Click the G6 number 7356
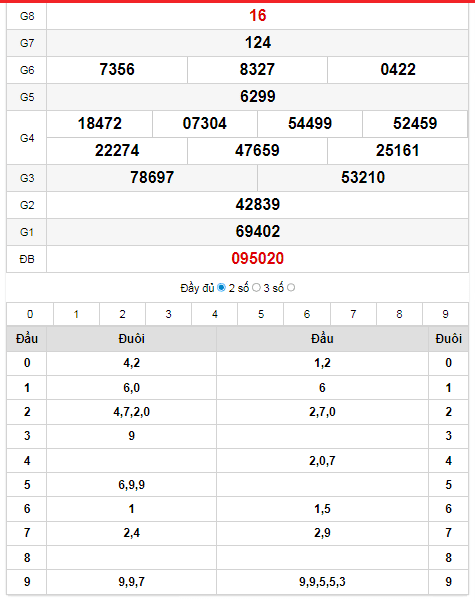The image size is (475, 602). click(x=117, y=69)
